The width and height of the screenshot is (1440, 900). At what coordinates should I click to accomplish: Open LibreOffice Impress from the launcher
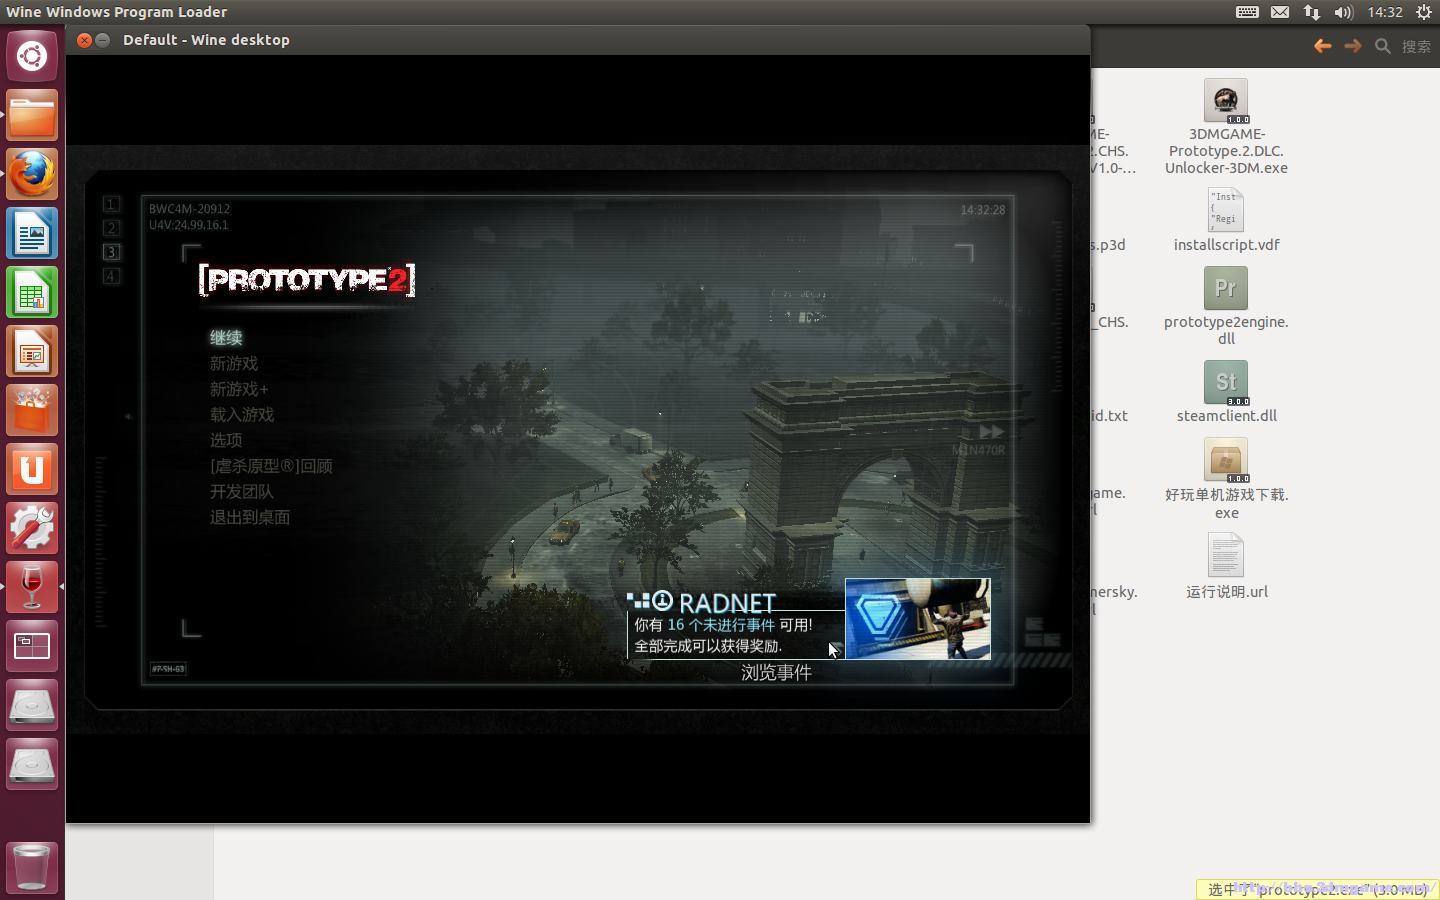tap(32, 351)
